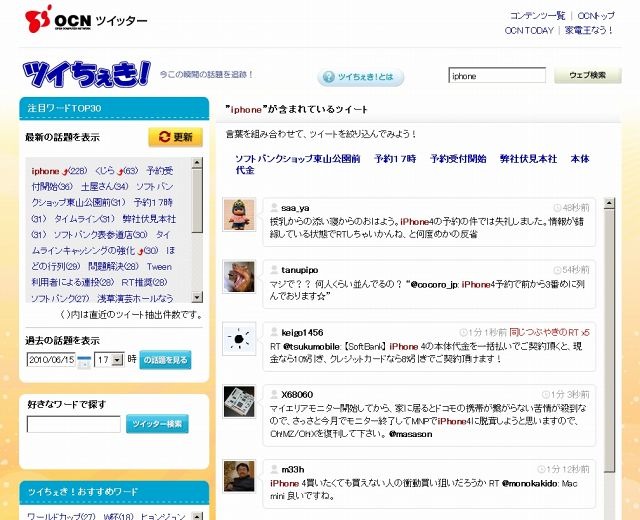
Task: Open the 家電王なう! link
Action: point(589,30)
